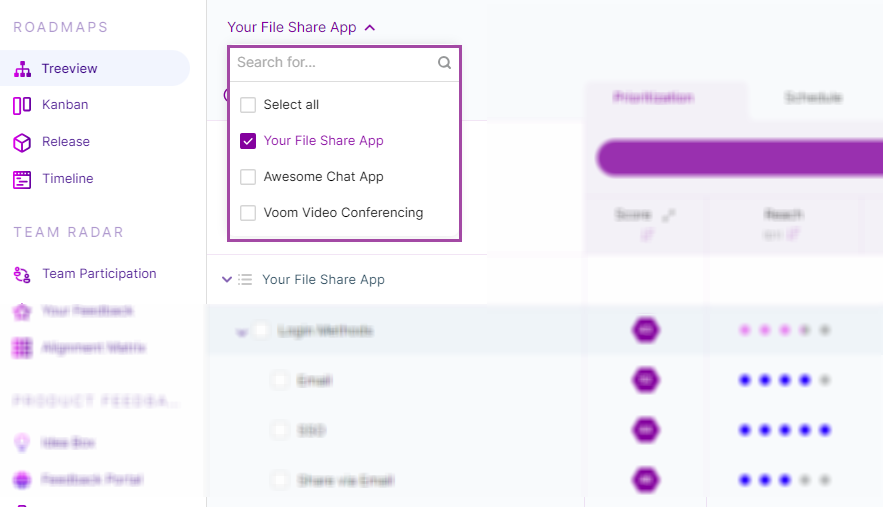Open the Prioritization tab
The width and height of the screenshot is (883, 507).
tap(653, 98)
